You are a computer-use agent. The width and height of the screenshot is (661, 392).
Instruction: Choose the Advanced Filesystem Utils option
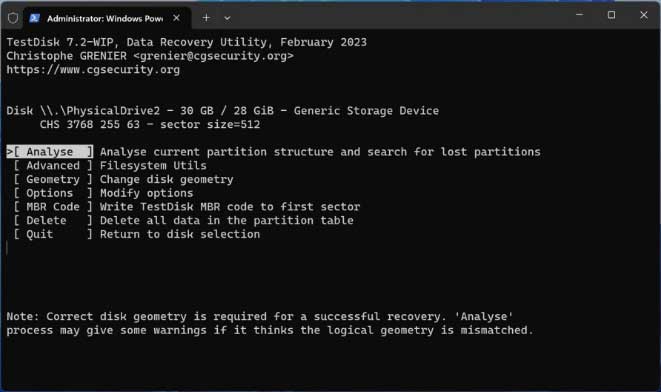(x=110, y=166)
